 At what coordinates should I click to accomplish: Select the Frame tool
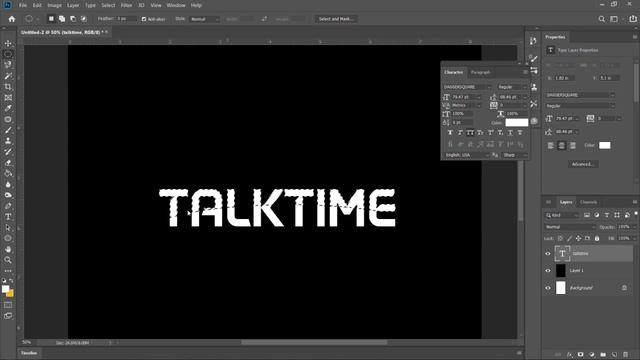[8, 98]
